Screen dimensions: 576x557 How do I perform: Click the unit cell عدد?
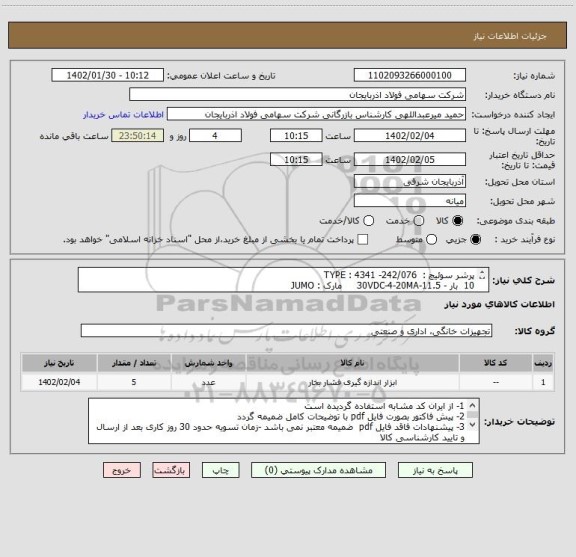pos(209,382)
